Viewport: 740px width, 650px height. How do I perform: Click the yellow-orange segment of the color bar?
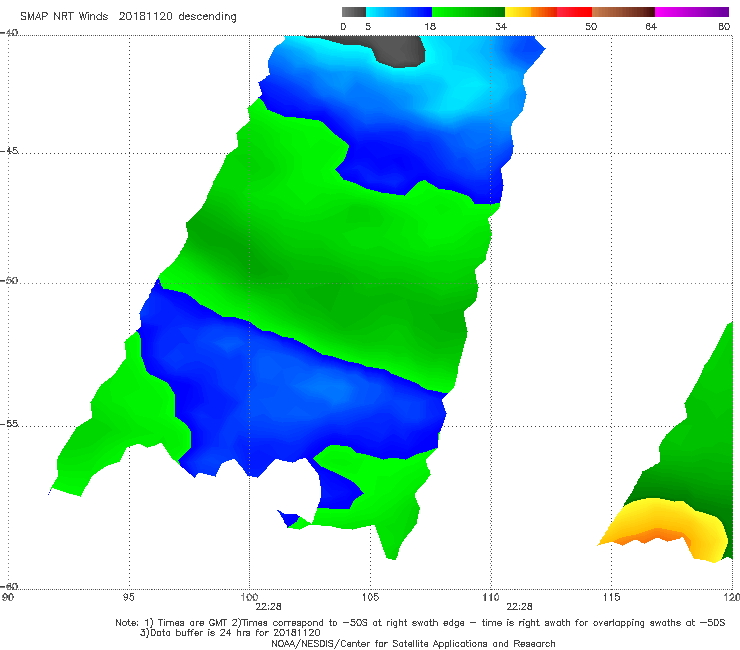[531, 12]
